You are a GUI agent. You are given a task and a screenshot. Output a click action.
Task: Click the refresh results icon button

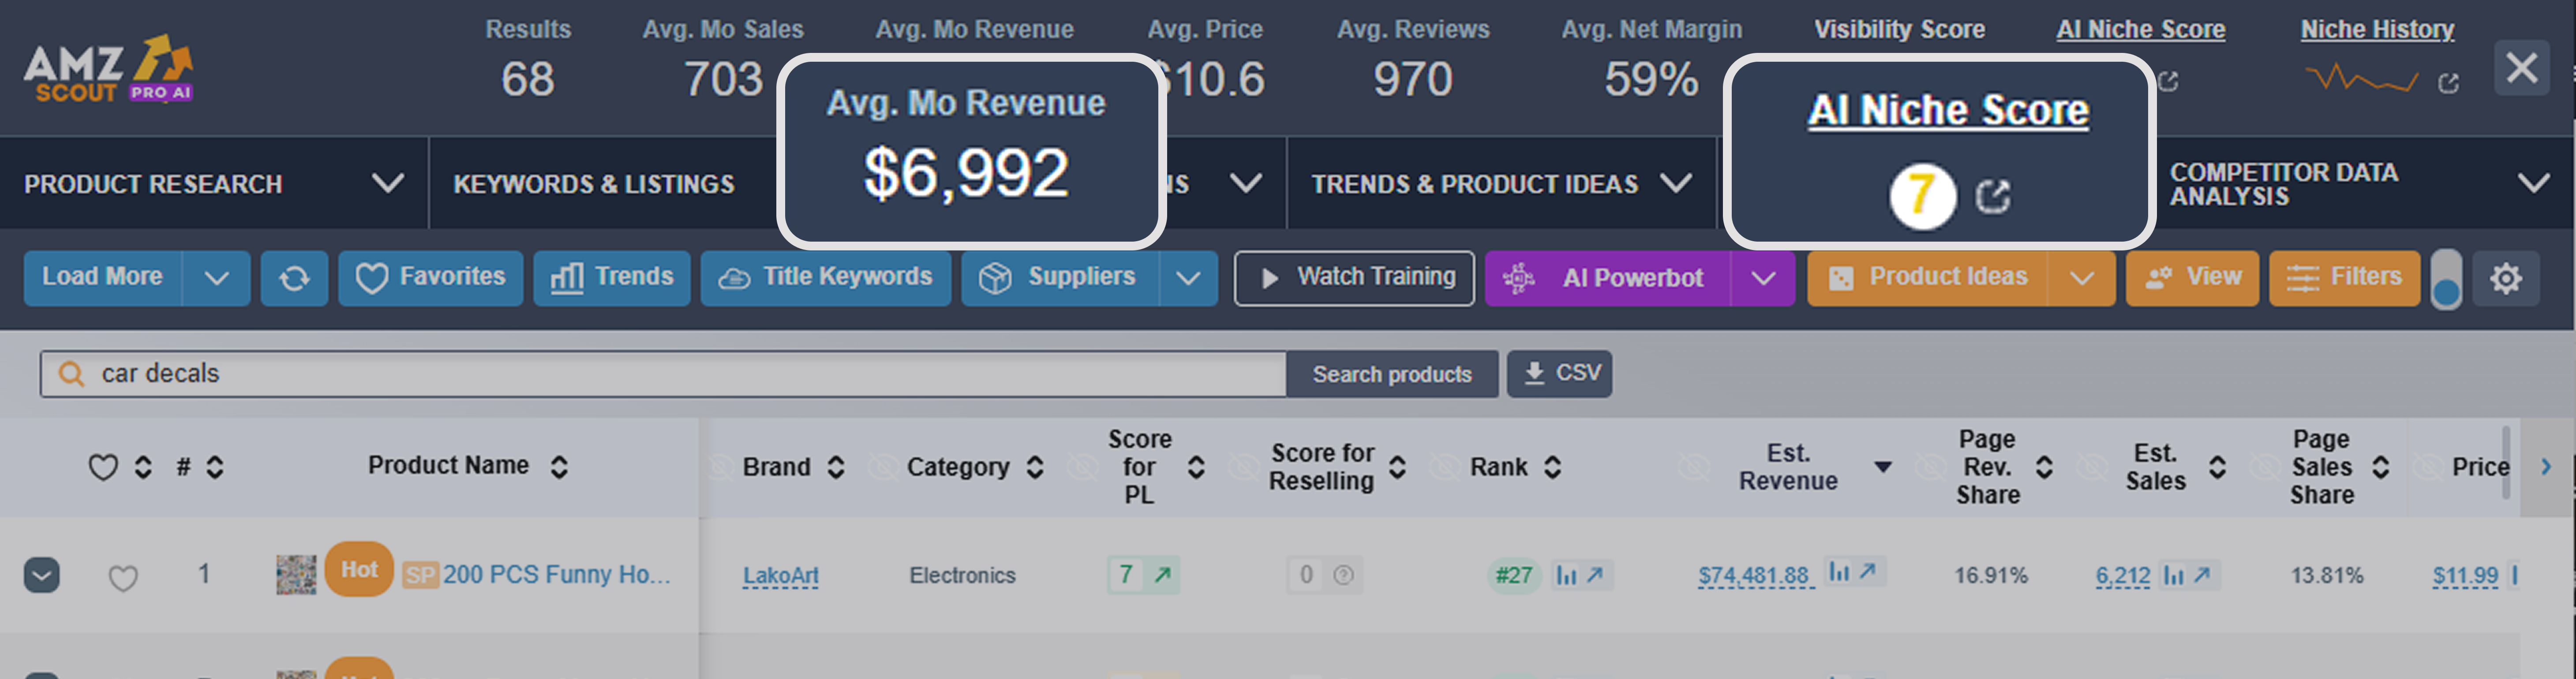[294, 278]
